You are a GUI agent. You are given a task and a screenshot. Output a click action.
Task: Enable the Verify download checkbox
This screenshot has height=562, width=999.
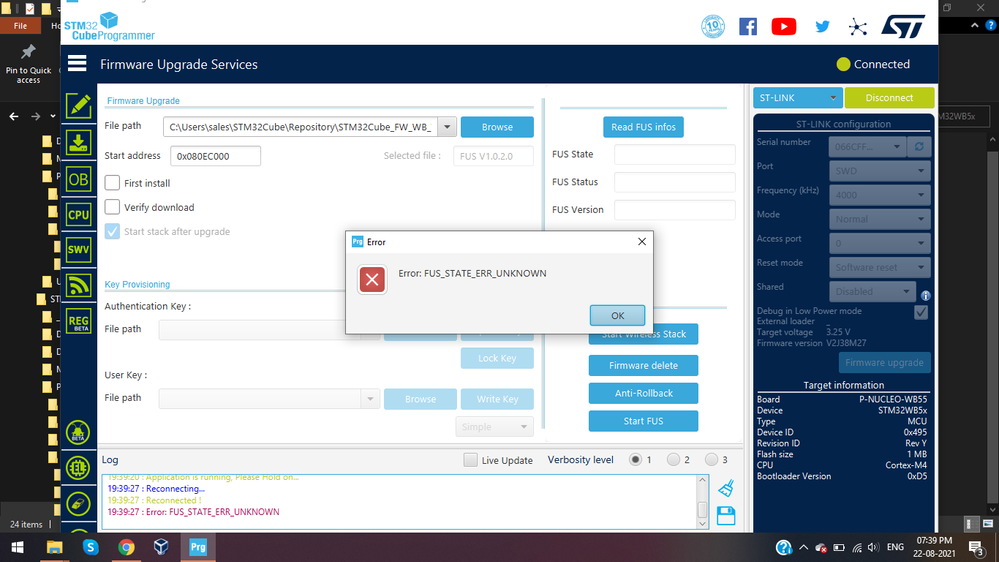point(112,207)
